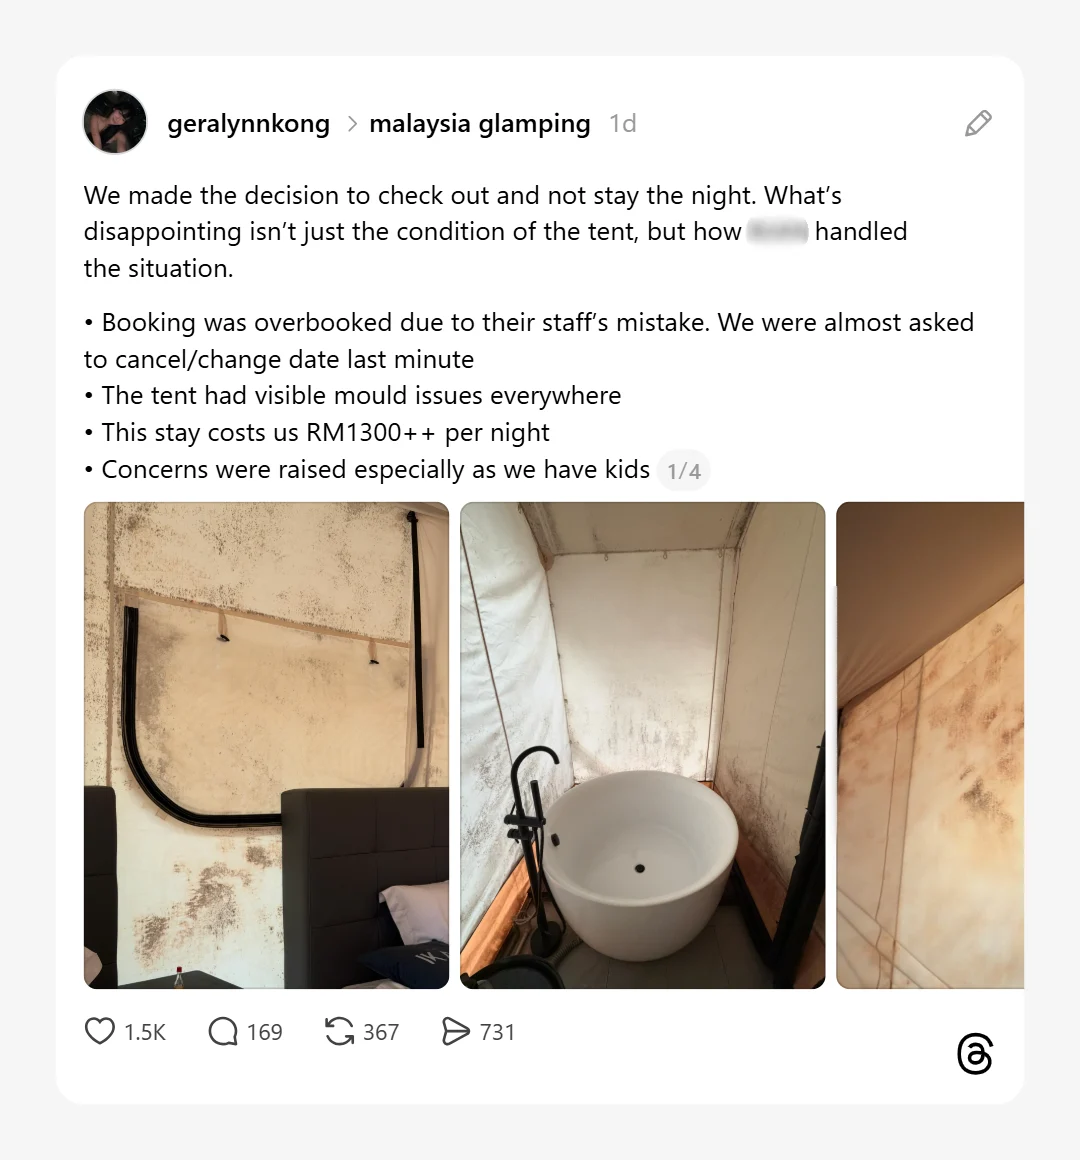
Task: Click the edit pencil icon
Action: [978, 124]
